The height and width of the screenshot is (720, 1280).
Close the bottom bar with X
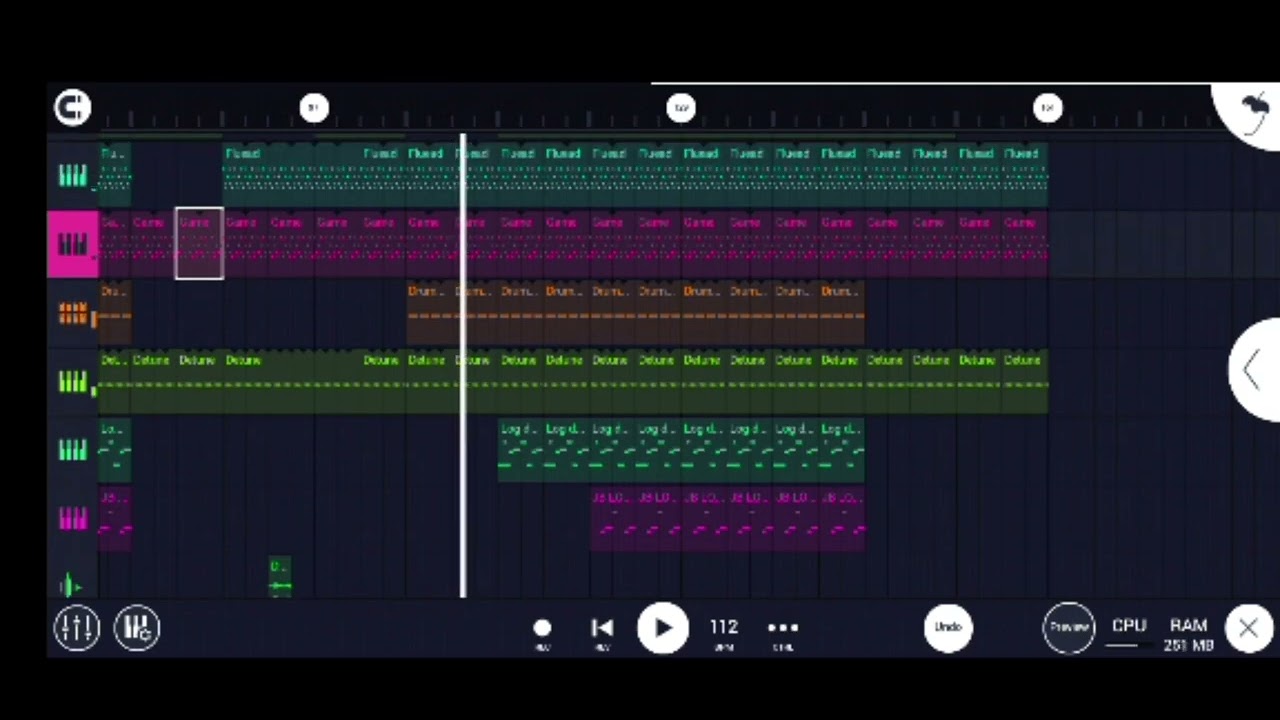(1248, 628)
